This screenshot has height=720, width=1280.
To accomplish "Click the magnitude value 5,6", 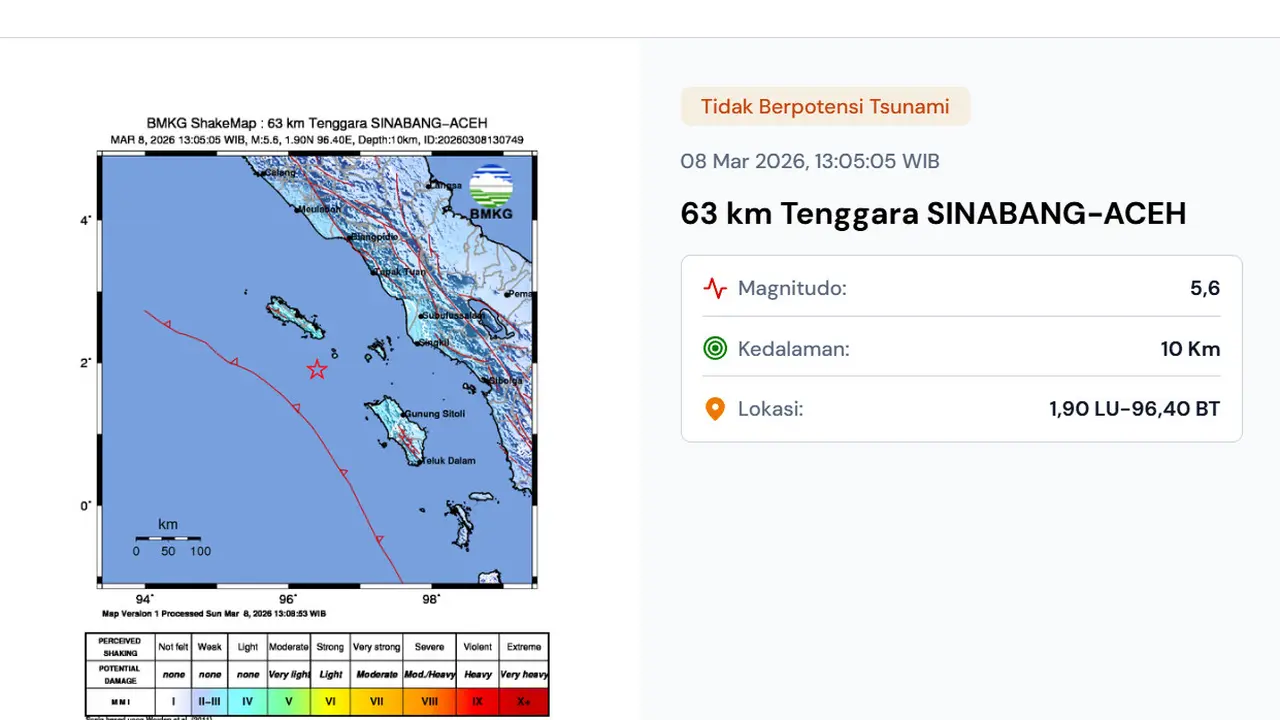I will pyautogui.click(x=1205, y=288).
